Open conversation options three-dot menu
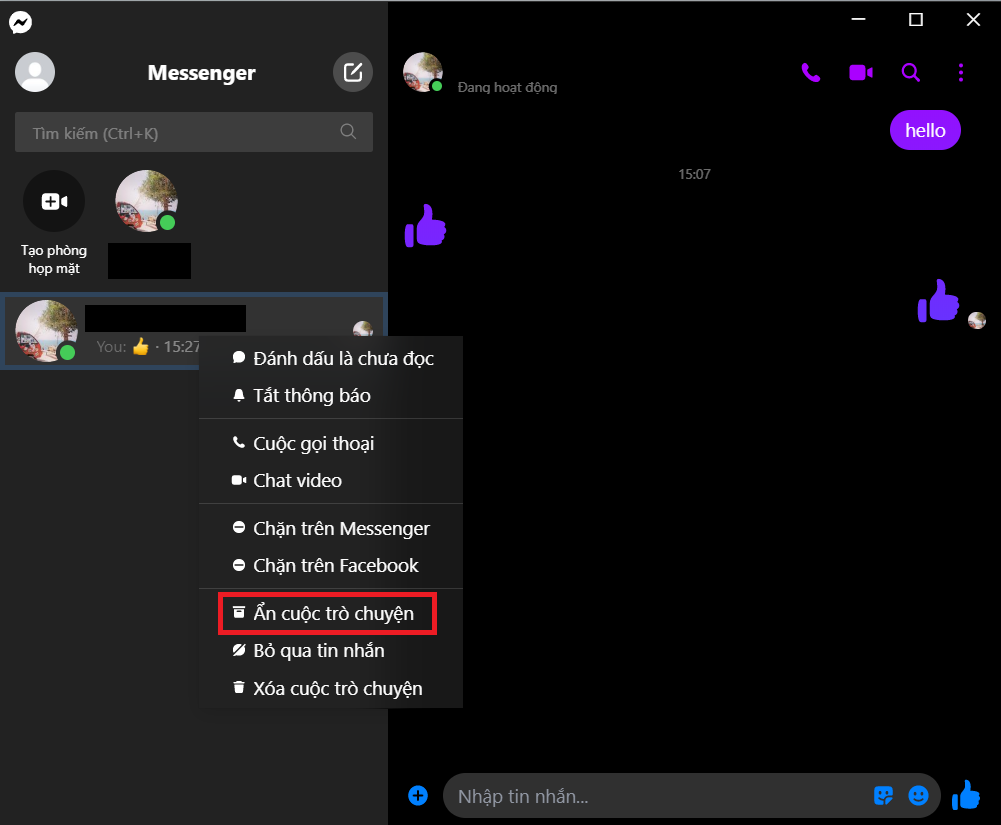This screenshot has height=825, width=1001. 961,73
